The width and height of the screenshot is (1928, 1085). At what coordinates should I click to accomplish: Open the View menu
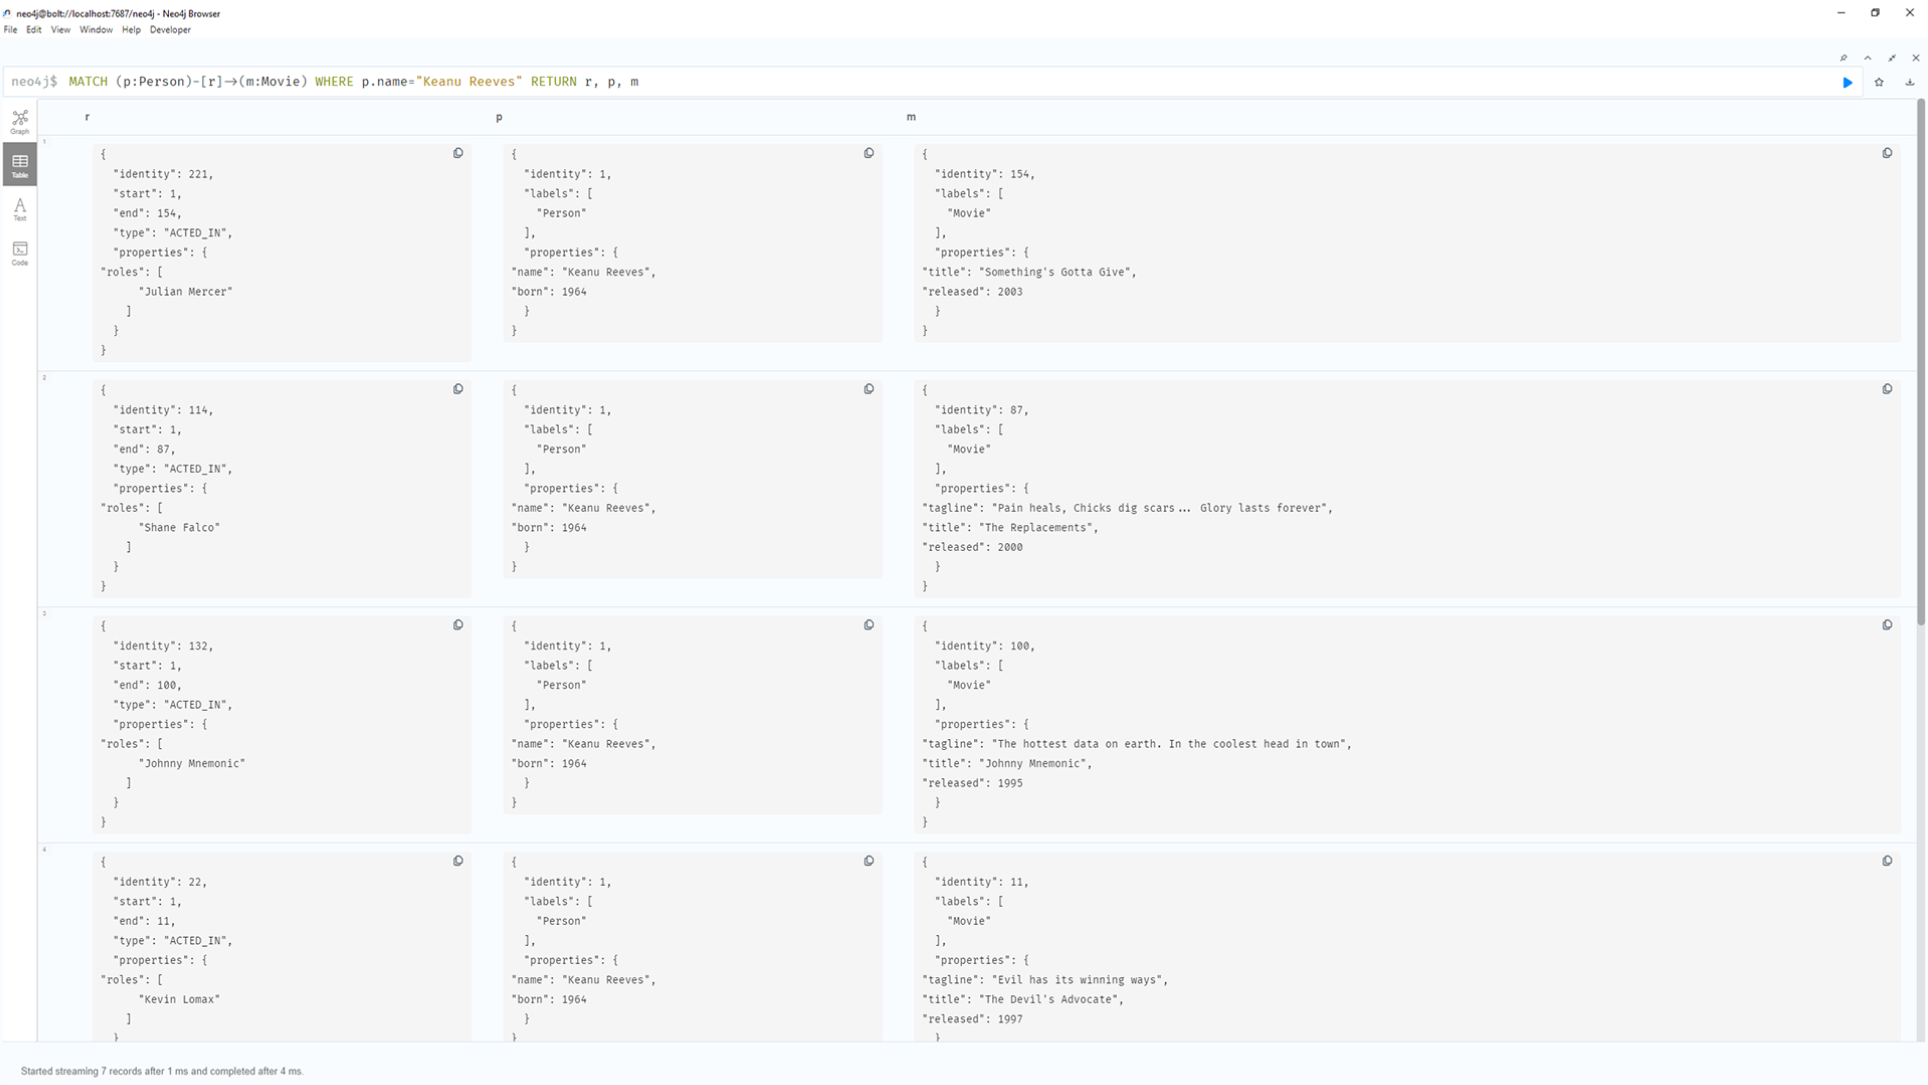click(x=60, y=30)
